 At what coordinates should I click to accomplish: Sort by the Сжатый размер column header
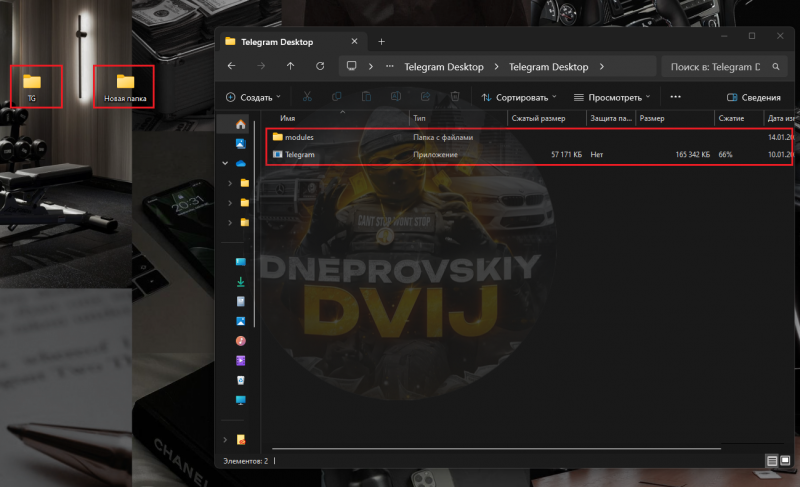pos(538,118)
